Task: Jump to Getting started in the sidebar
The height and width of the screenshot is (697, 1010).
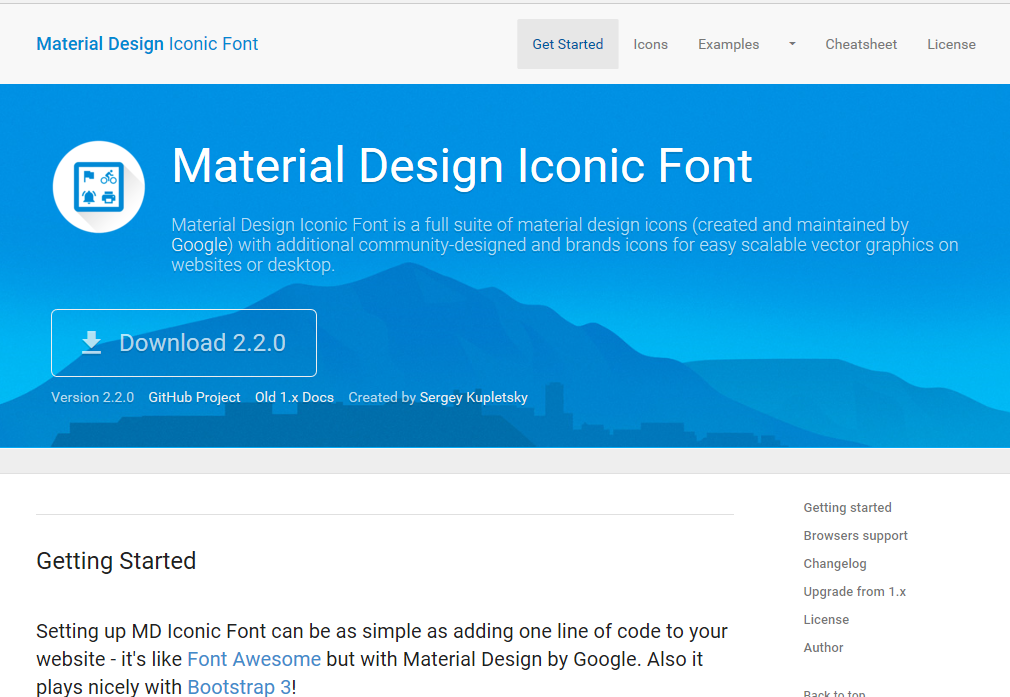Action: pyautogui.click(x=848, y=508)
